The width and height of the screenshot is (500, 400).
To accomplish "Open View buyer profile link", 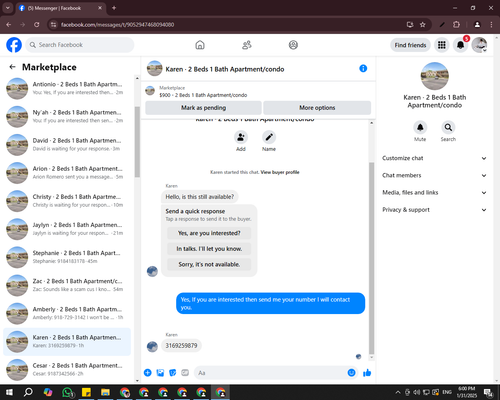I will [x=280, y=172].
